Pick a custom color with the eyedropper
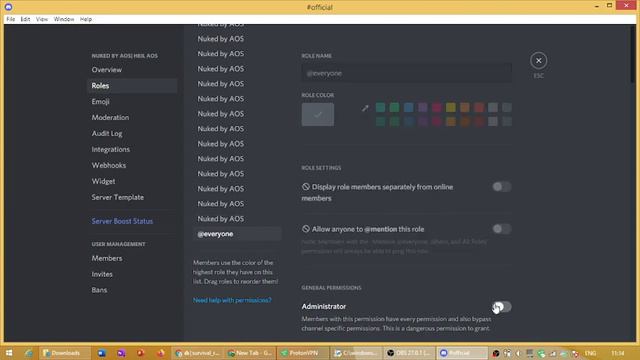The height and width of the screenshot is (360, 640). pyautogui.click(x=365, y=108)
